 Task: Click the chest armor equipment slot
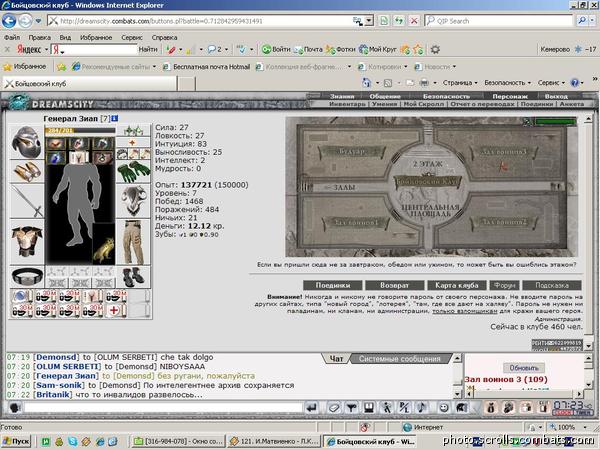tap(26, 241)
